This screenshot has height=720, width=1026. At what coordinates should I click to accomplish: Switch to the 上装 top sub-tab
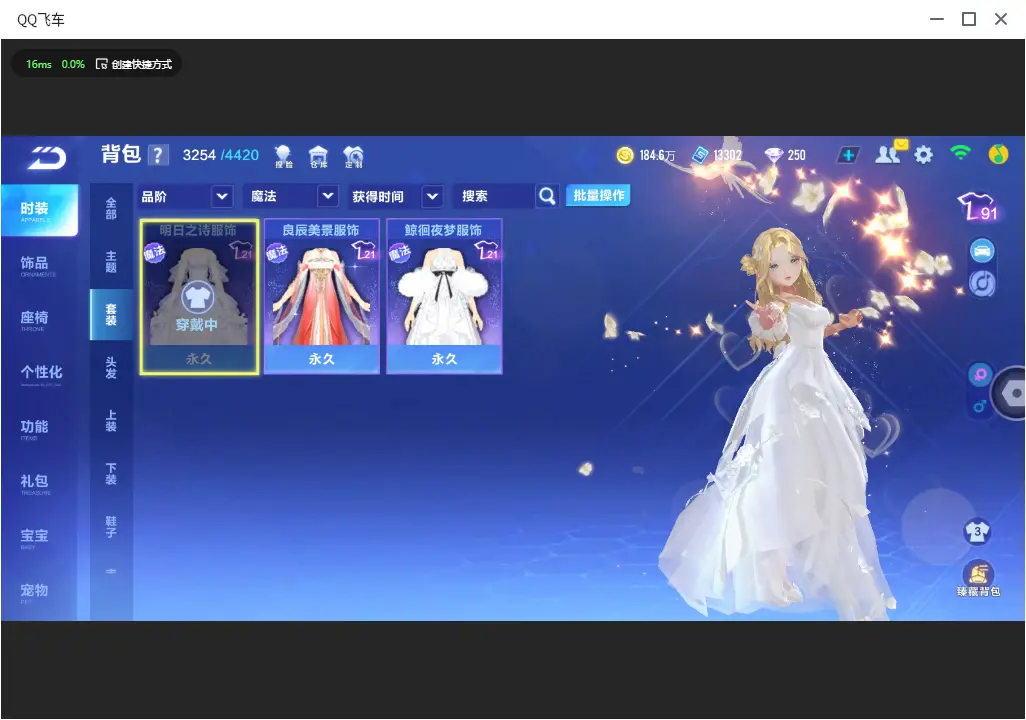111,421
